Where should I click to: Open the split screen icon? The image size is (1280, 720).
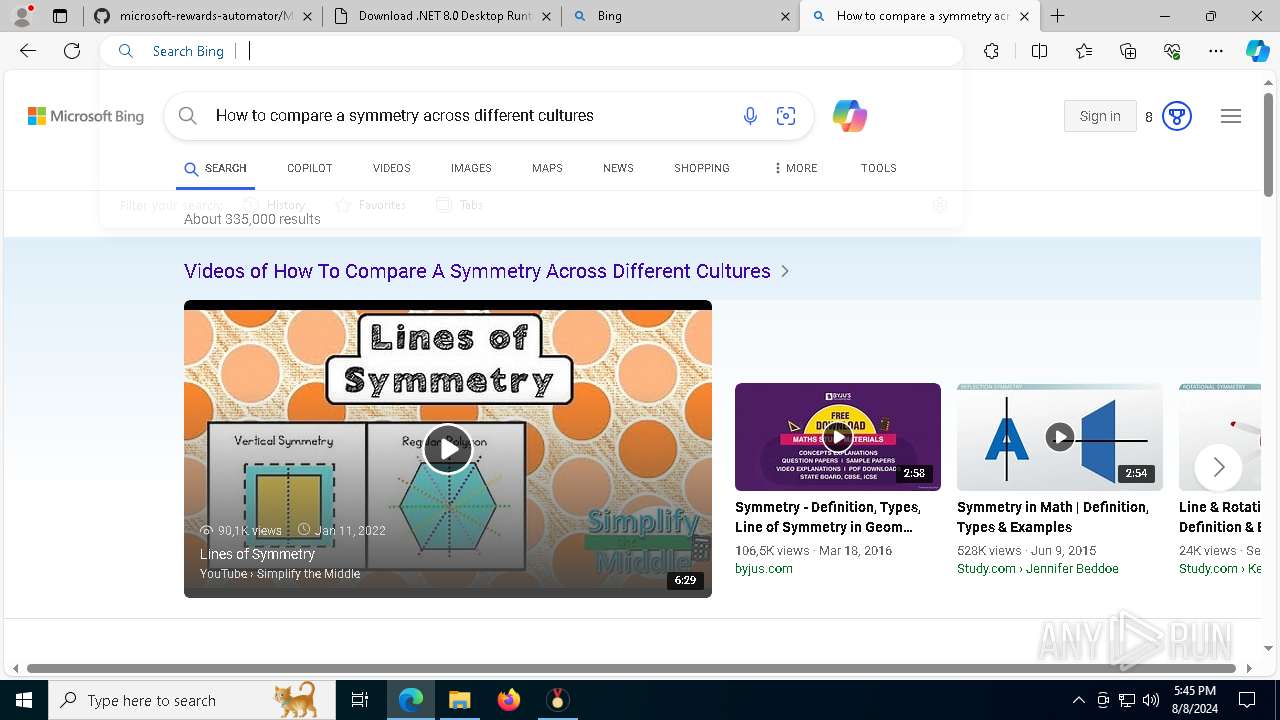pos(1039,51)
